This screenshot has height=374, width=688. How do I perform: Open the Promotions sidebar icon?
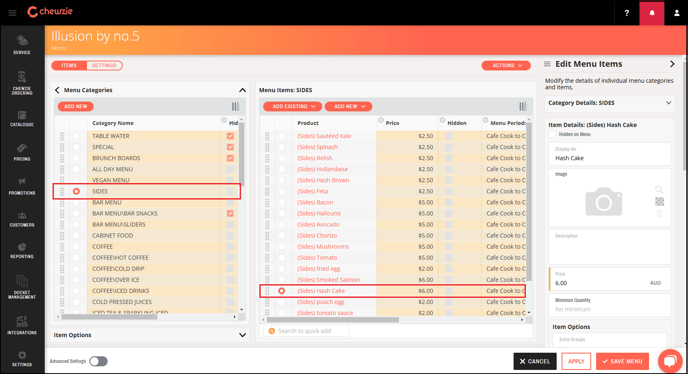[x=22, y=187]
